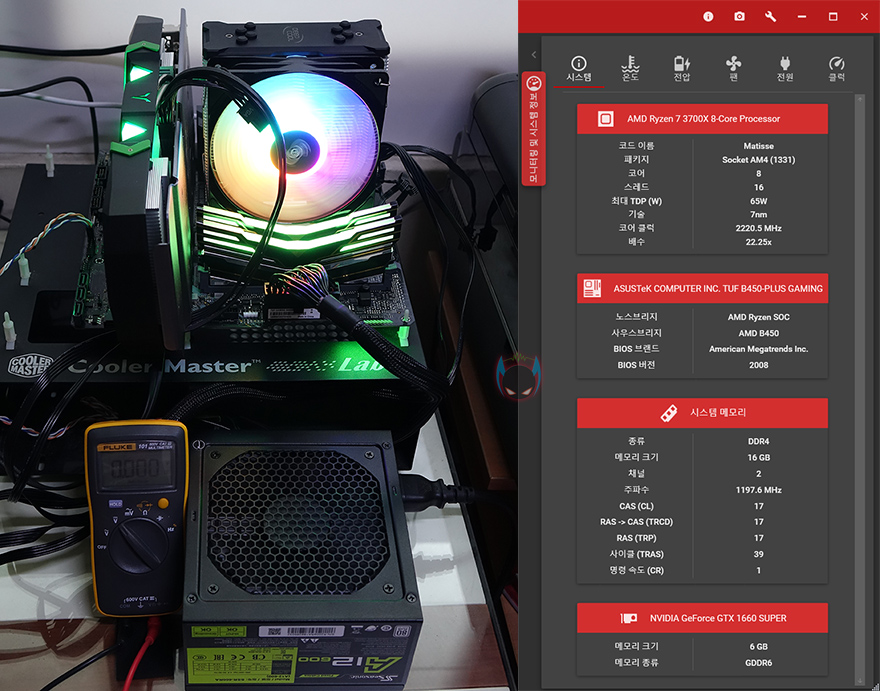
Task: Click the American Megatrends Inc. value
Action: coord(759,349)
